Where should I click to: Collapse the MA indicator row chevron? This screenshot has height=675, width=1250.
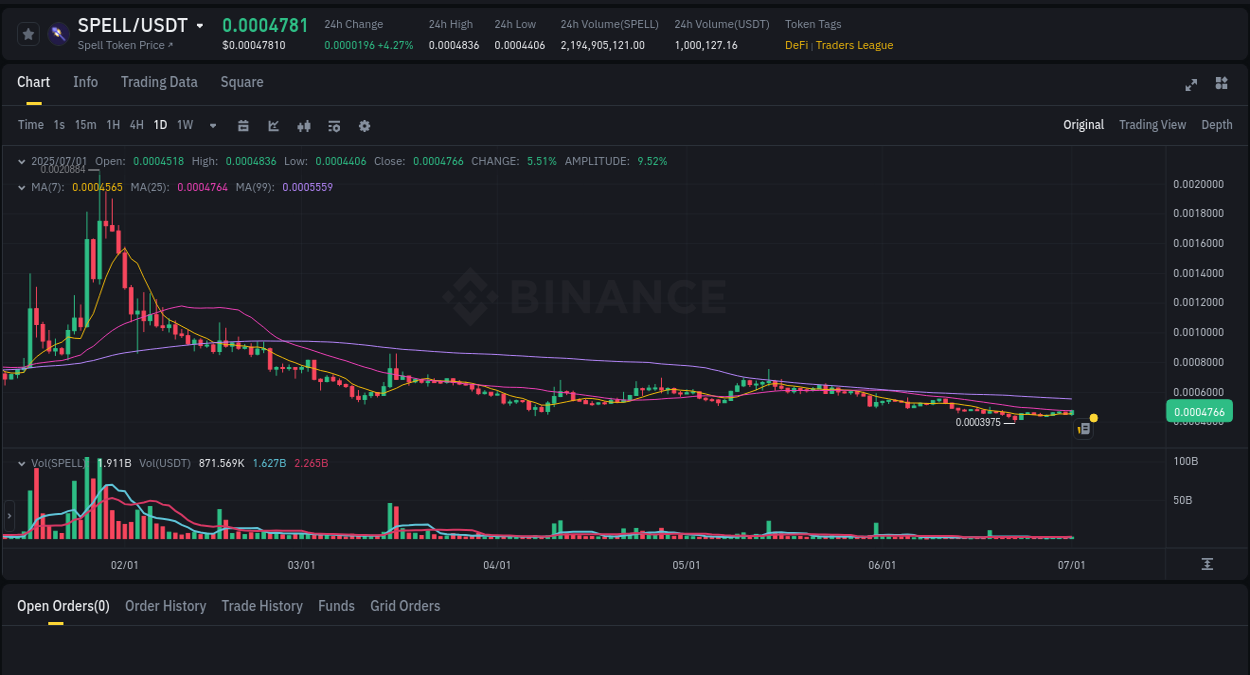[22, 187]
